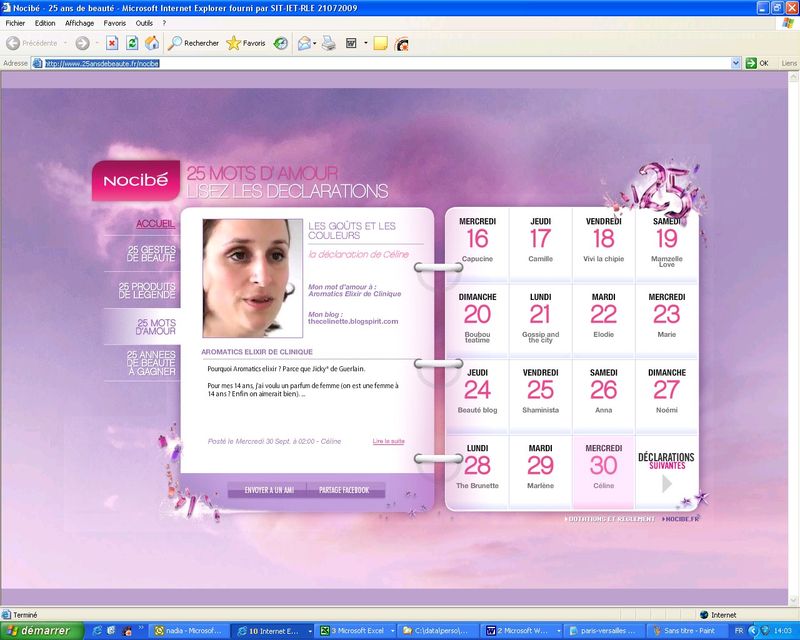Expand the Edit with Word dropdown arrow
The image size is (800, 640).
(365, 43)
